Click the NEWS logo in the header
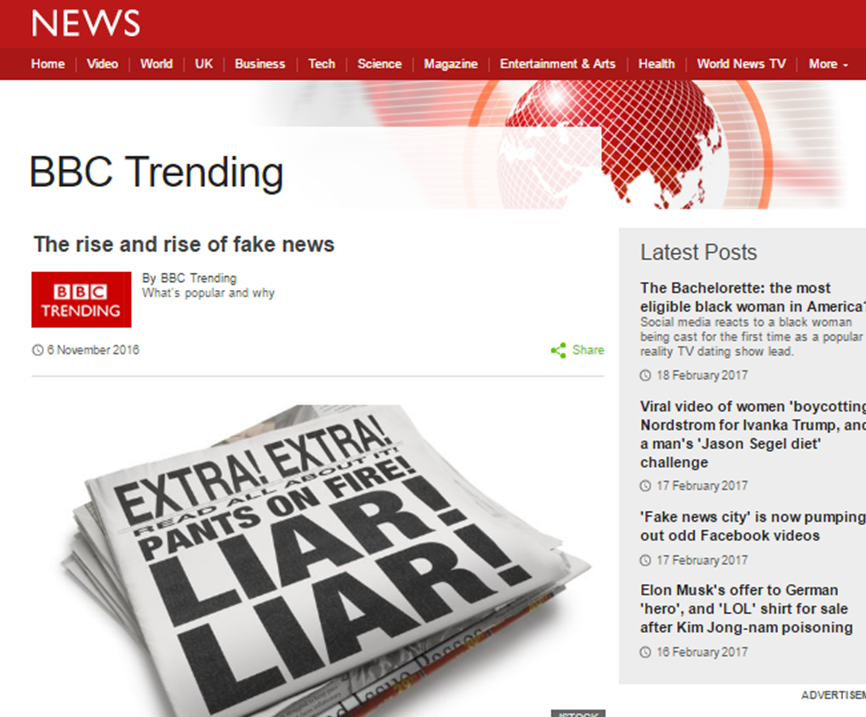The image size is (866, 717). point(86,23)
